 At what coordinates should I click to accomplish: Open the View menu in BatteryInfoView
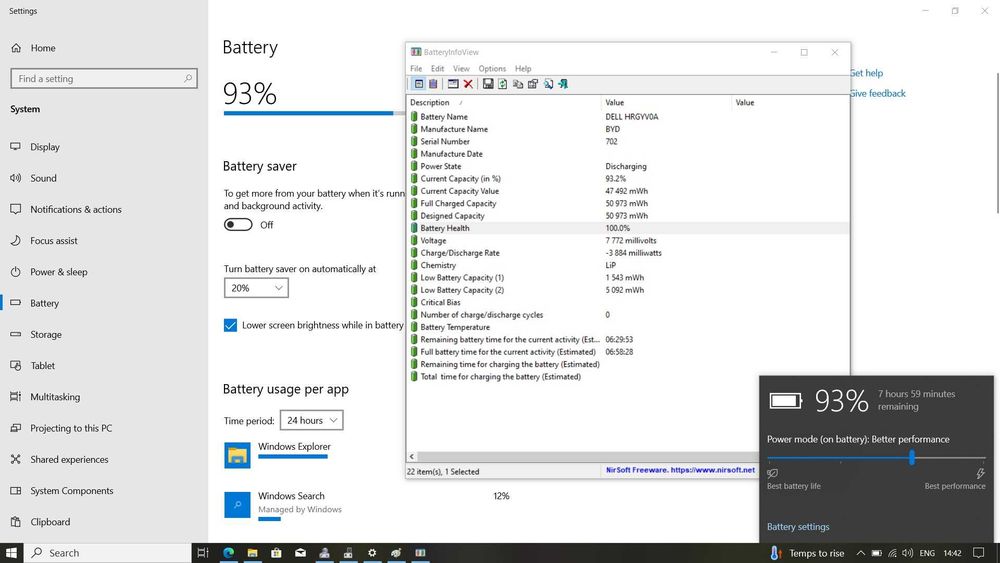click(x=461, y=68)
